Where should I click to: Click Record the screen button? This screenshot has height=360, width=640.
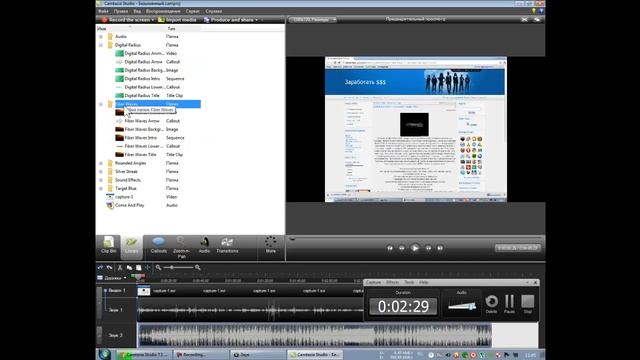(126, 20)
